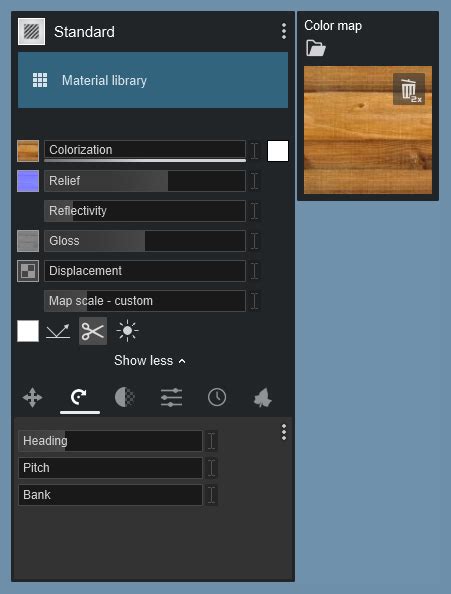The height and width of the screenshot is (594, 451).
Task: Click the text-input icon next to Bank
Action: point(212,495)
